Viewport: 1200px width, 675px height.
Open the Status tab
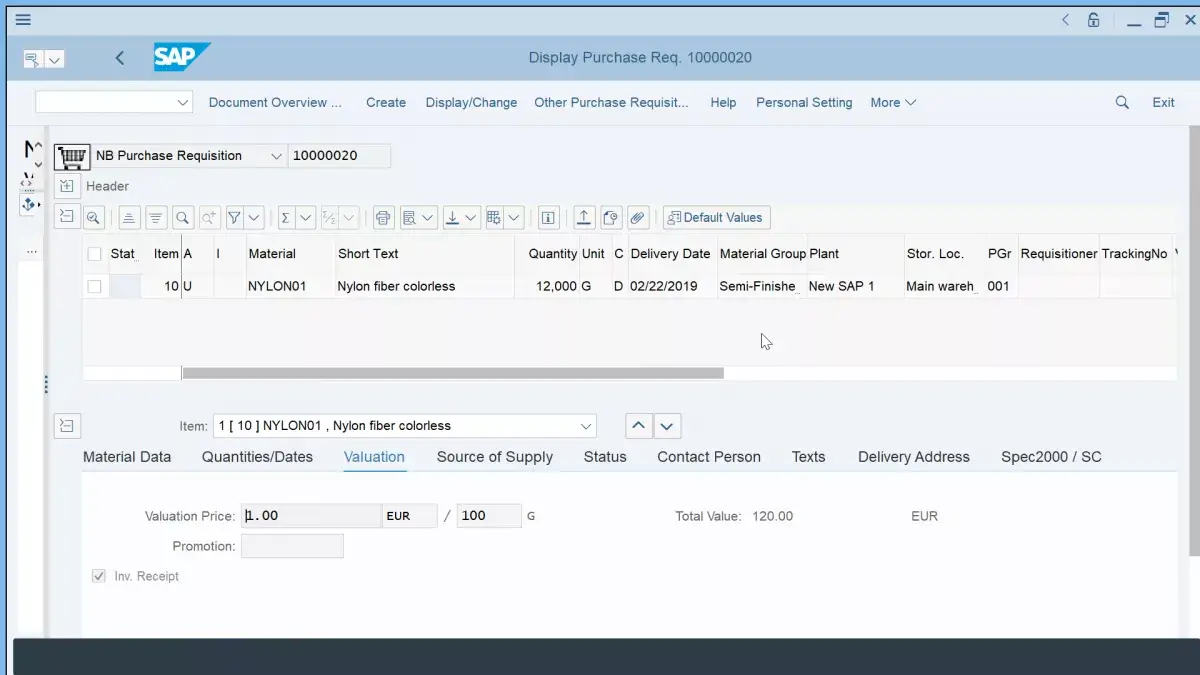pos(605,457)
